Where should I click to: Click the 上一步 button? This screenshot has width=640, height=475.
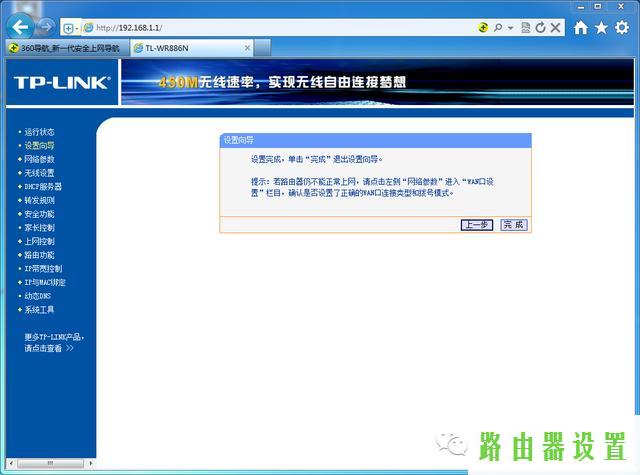(x=476, y=225)
